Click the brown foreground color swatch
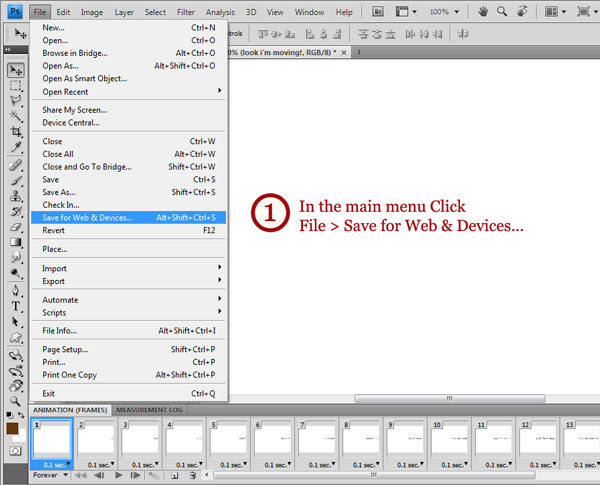 pos(12,429)
